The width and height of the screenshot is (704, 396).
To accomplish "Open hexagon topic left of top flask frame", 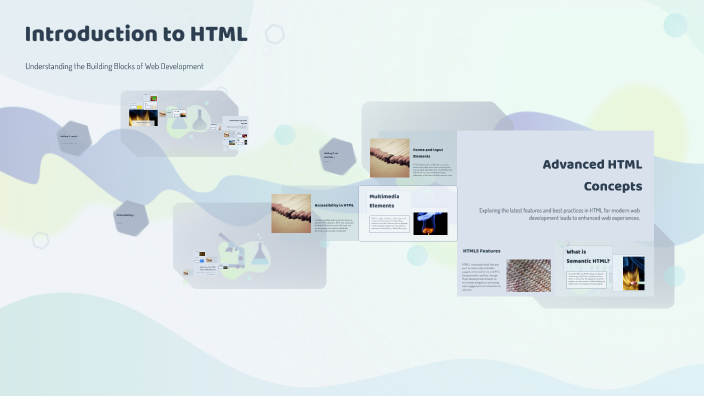I will coord(75,138).
